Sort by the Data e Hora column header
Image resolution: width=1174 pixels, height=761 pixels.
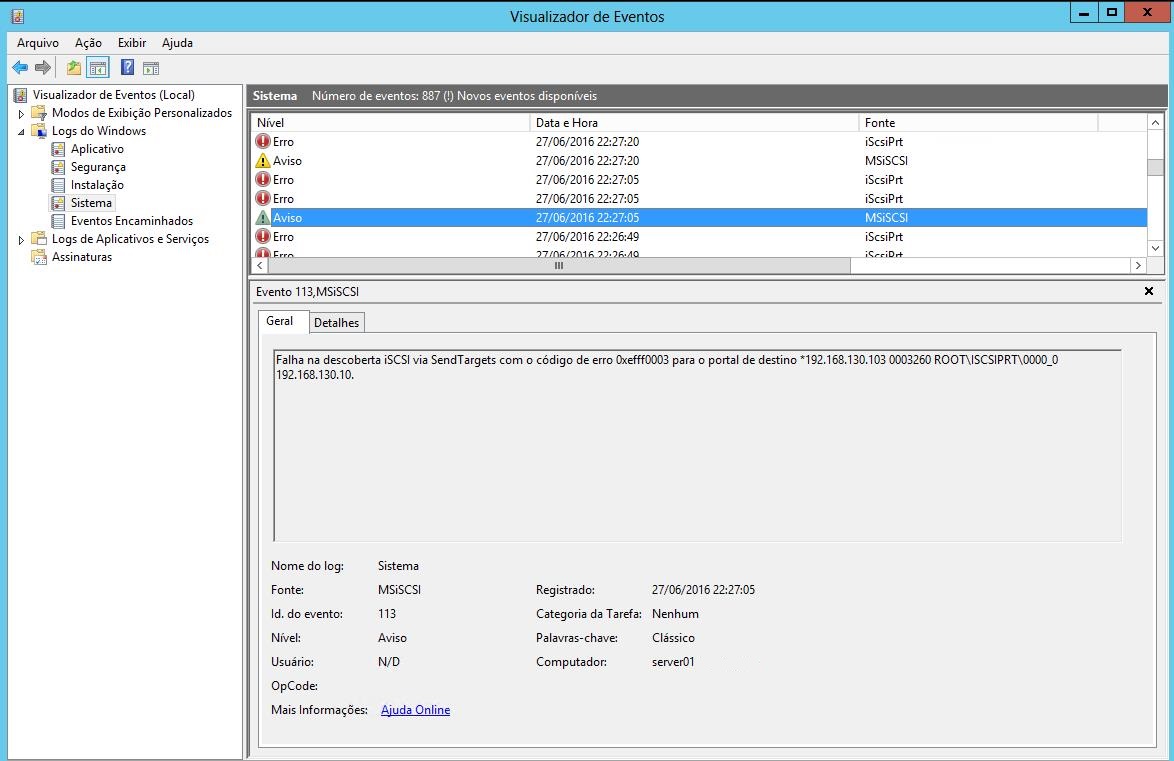(694, 122)
